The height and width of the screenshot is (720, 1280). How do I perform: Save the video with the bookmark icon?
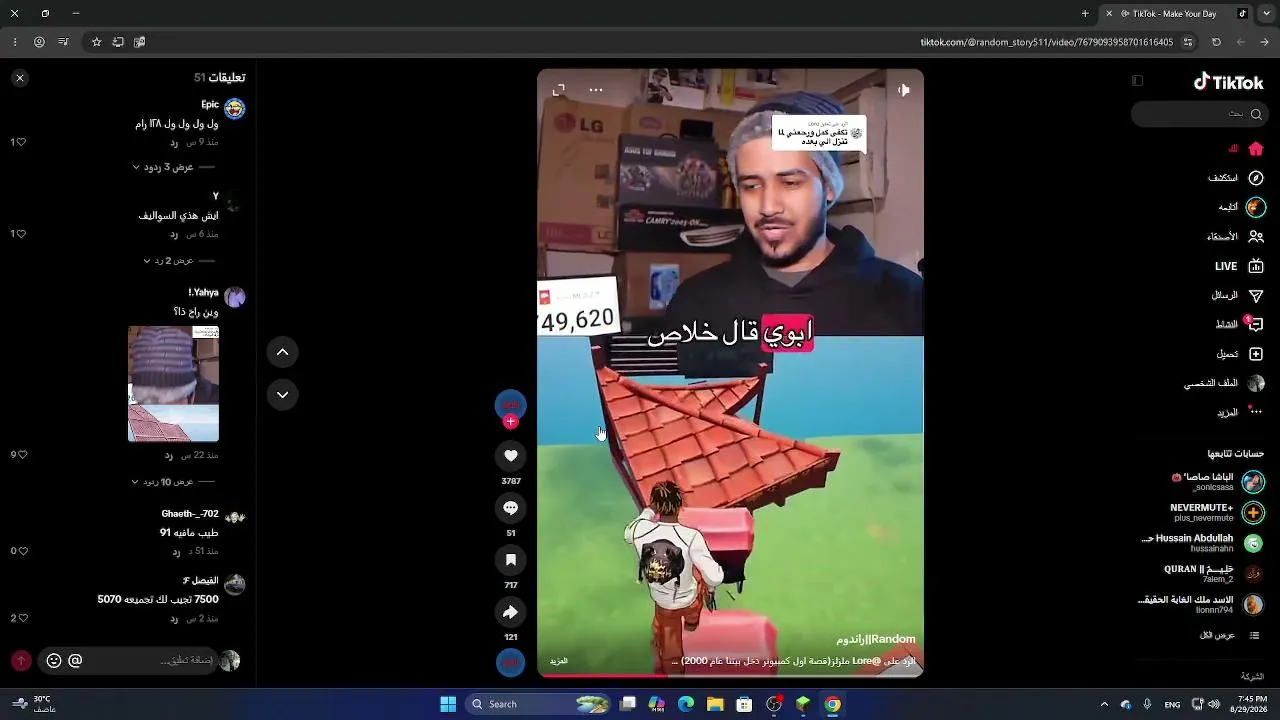(x=511, y=560)
